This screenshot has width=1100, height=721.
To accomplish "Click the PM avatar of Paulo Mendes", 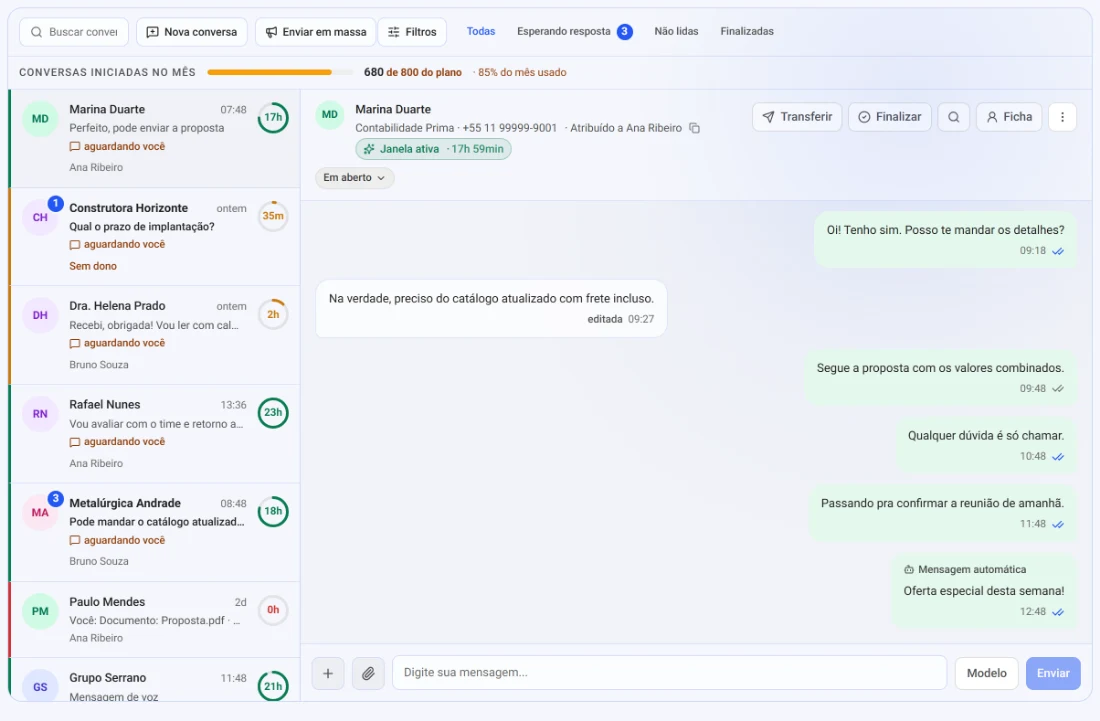I will click(x=40, y=611).
